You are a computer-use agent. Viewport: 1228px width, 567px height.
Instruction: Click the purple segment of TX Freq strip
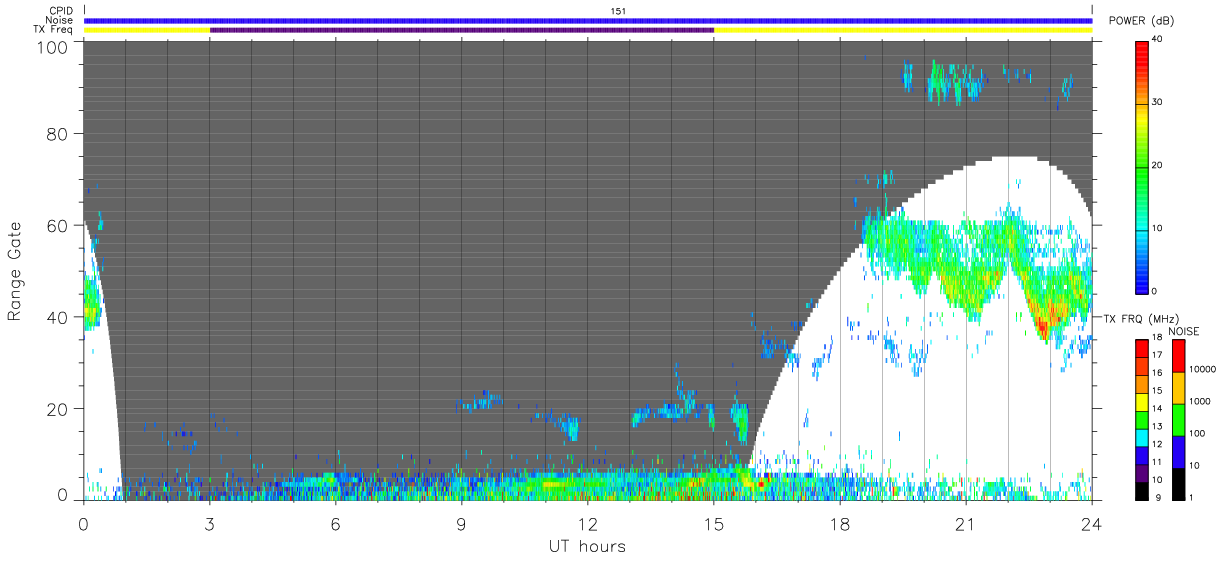click(x=462, y=30)
